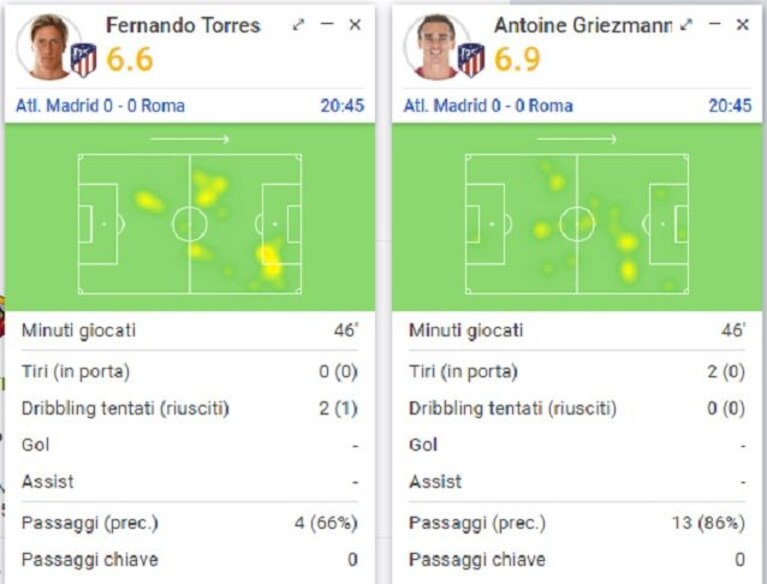Screen dimensions: 767x584
Task: Close the Antoine Griezmann stats card
Action: (x=743, y=24)
